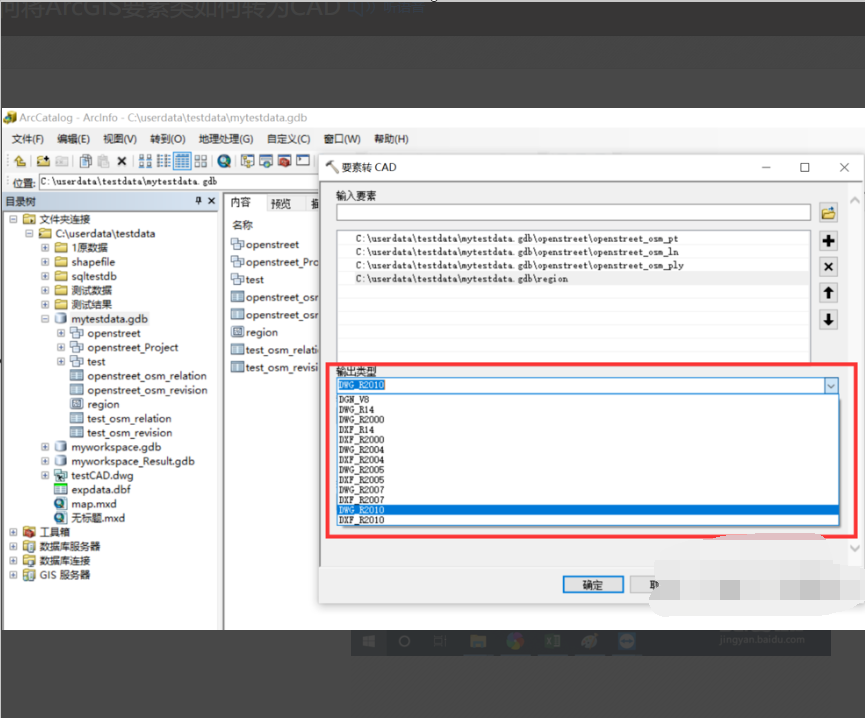Open the Python window icon
The height and width of the screenshot is (718, 865).
303,160
